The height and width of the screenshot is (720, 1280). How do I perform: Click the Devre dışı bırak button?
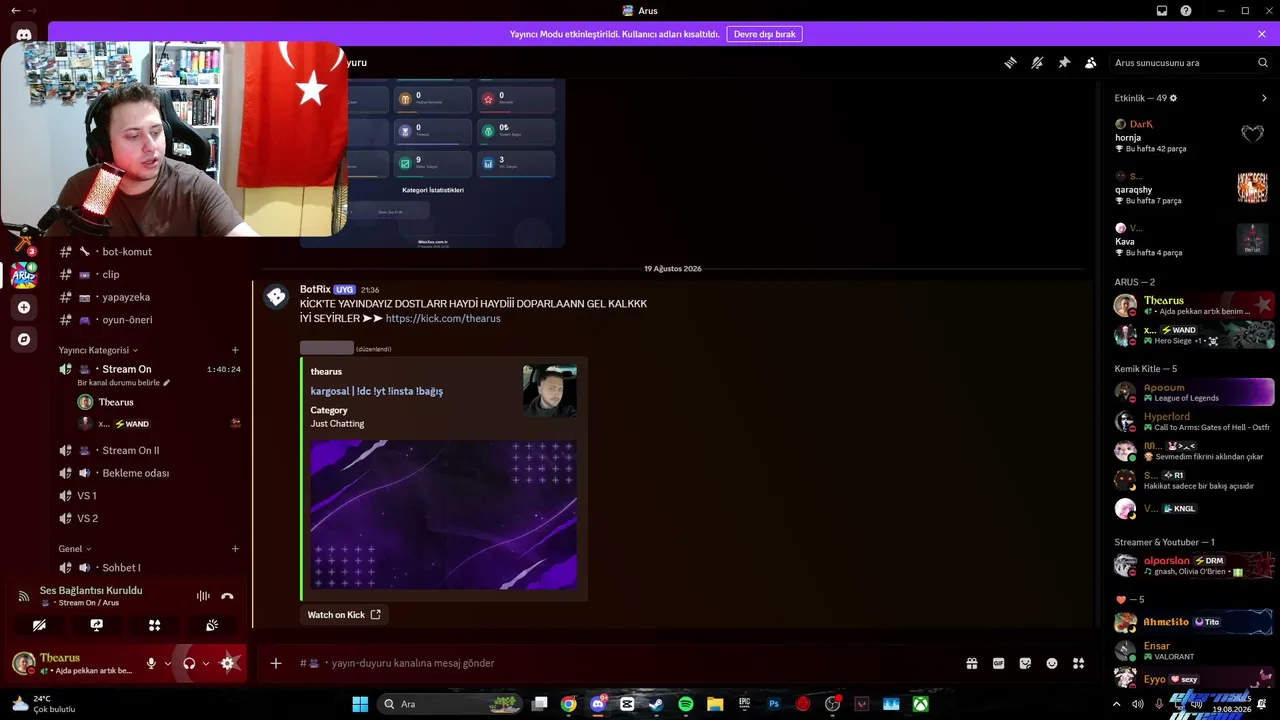(765, 34)
